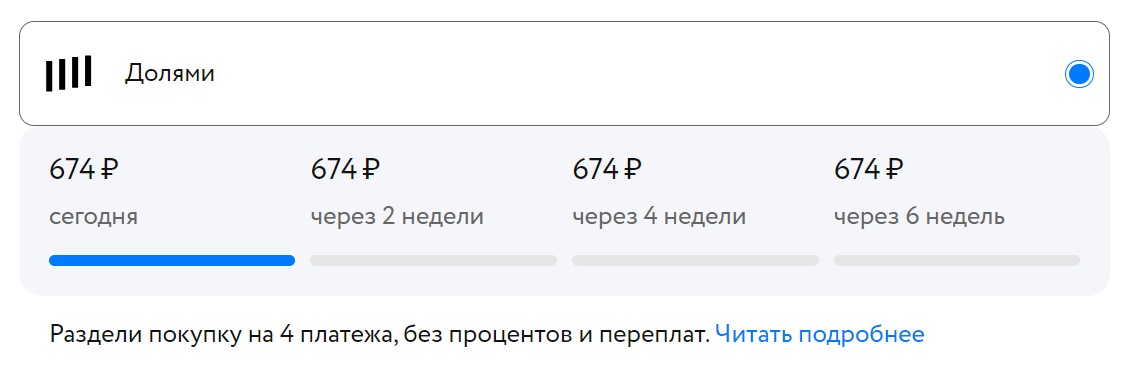Open the Читать подробнее link
This screenshot has width=1130, height=365.
819,334
